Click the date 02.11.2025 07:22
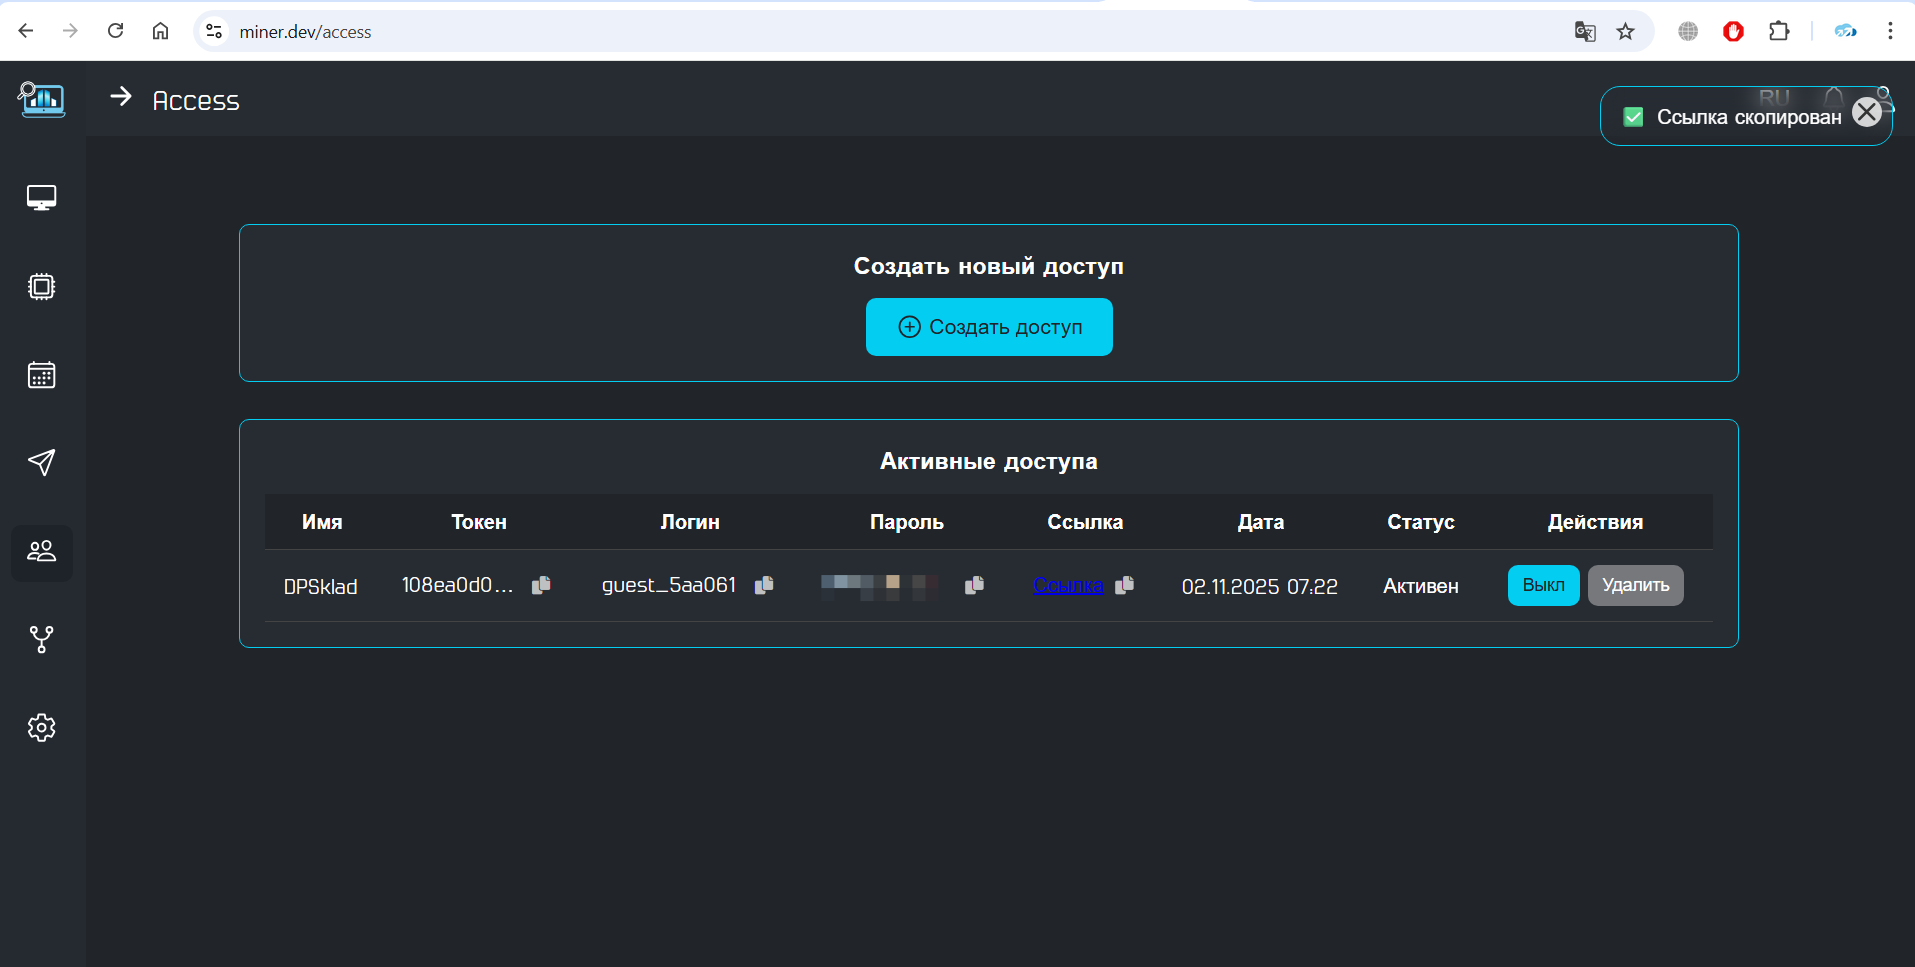This screenshot has height=967, width=1915. pos(1260,587)
